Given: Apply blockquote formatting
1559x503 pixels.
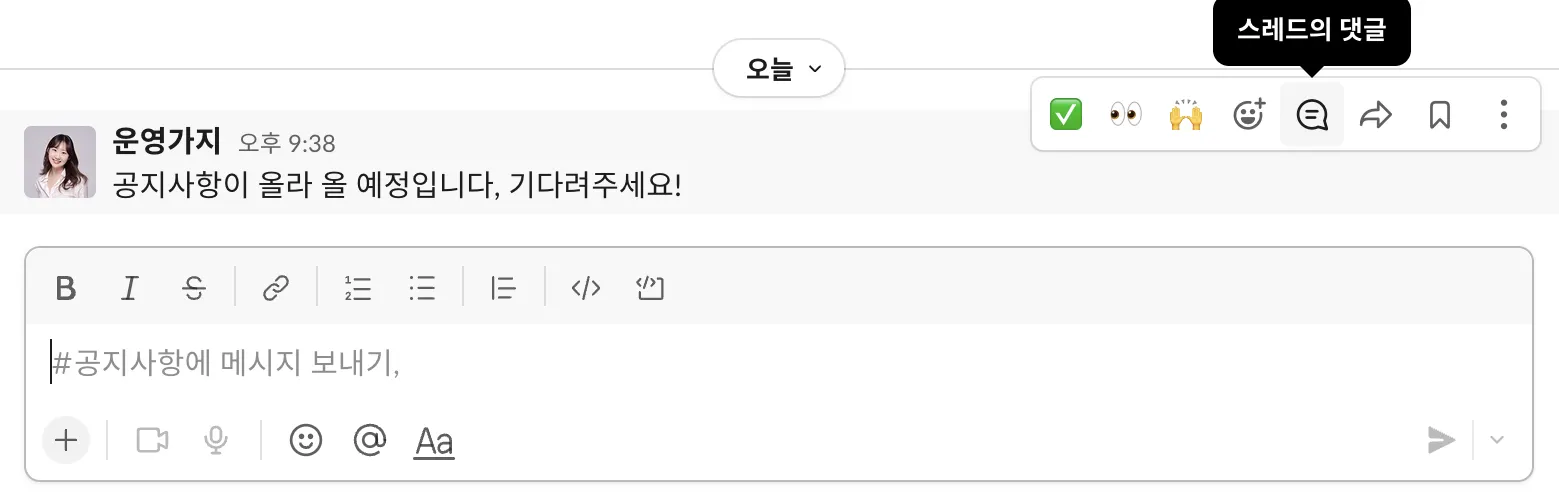Looking at the screenshot, I should point(504,289).
